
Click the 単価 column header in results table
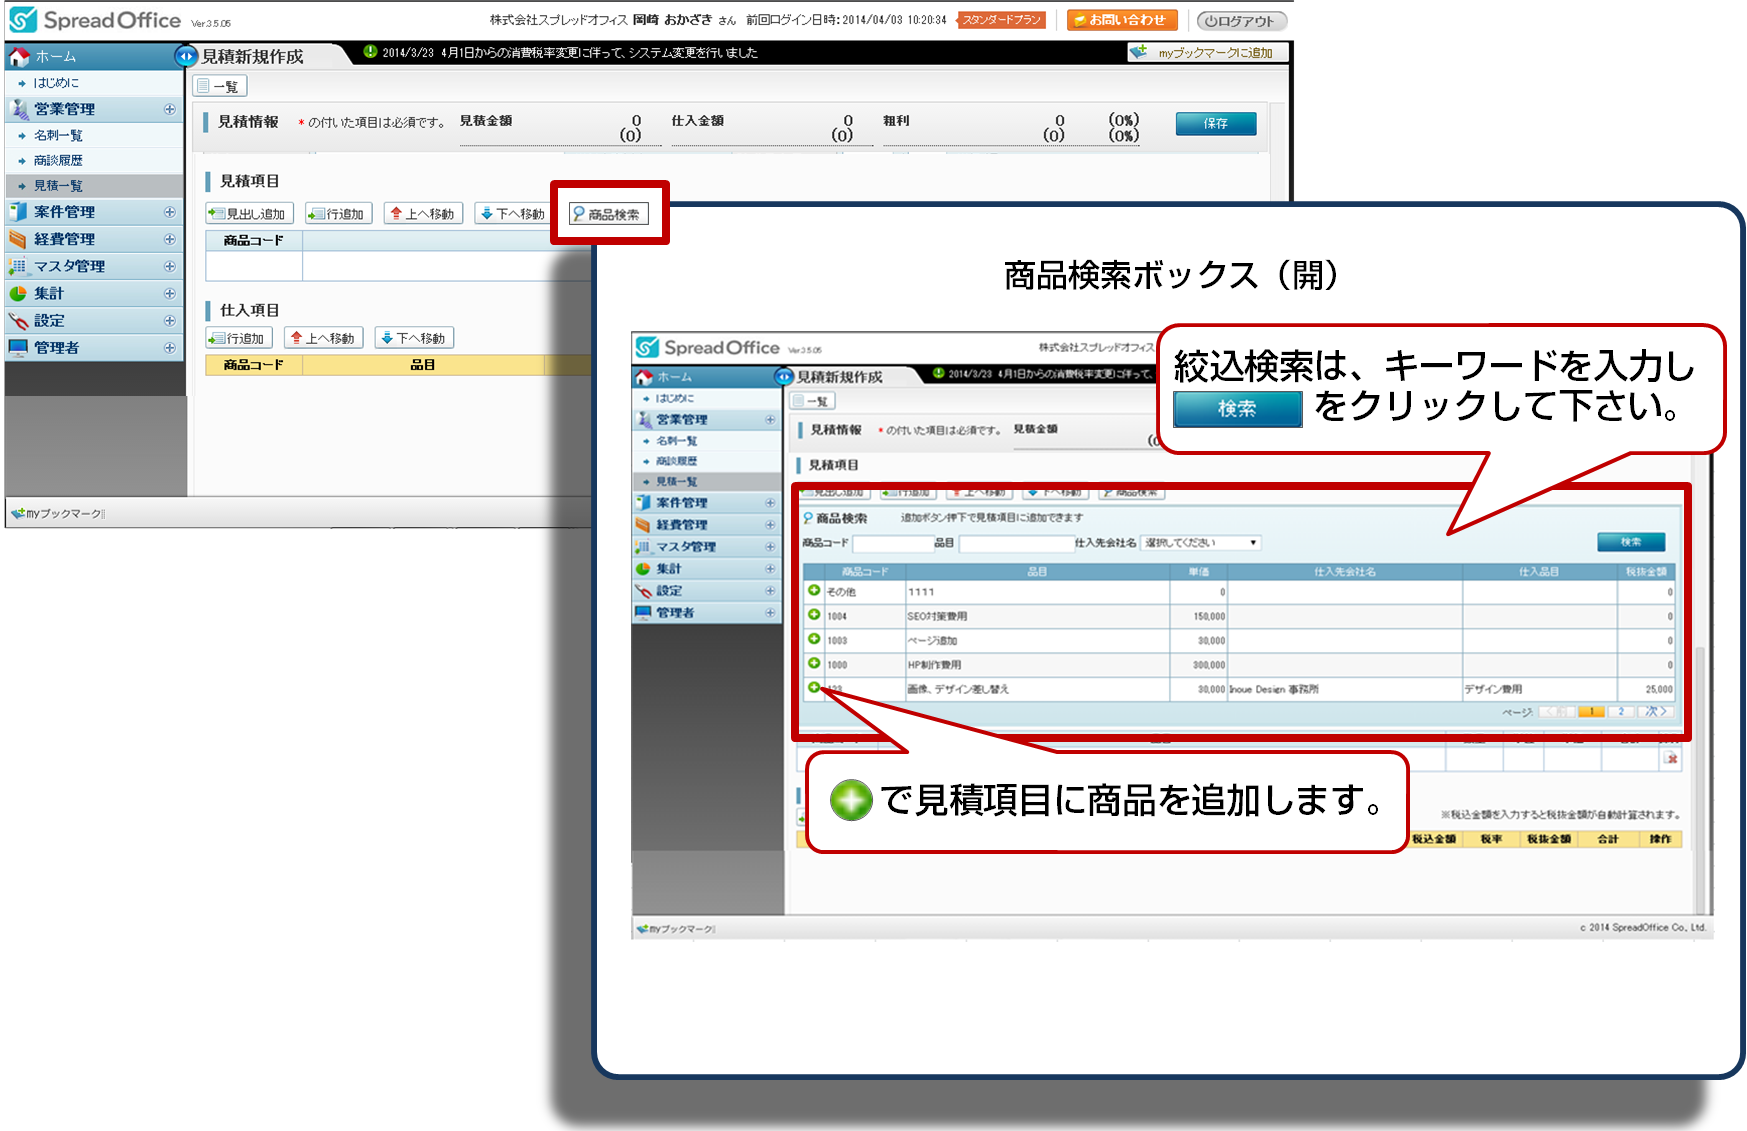tap(1198, 572)
